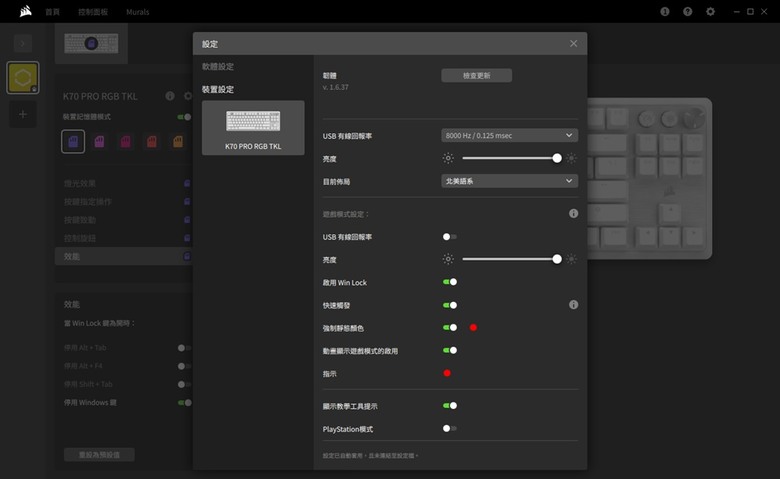This screenshot has width=780, height=479.
Task: Toggle PlayStation模式 switch
Action: click(x=450, y=428)
